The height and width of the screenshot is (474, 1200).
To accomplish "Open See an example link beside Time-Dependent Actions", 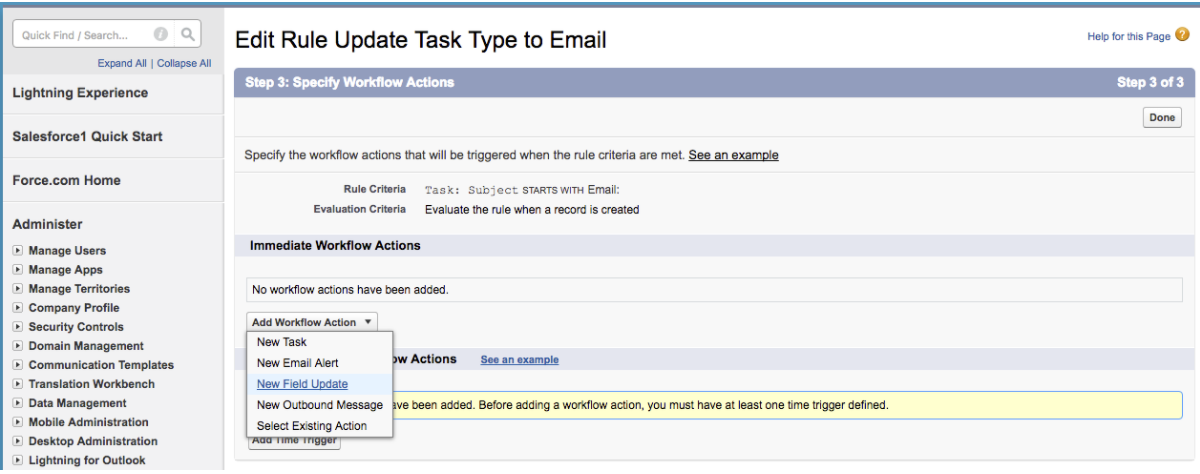I will pos(519,360).
